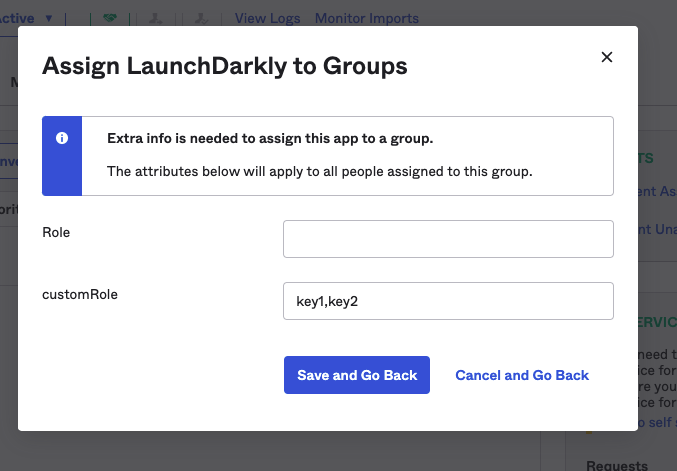Click the self service link at right edge
This screenshot has height=471, width=677.
655,425
